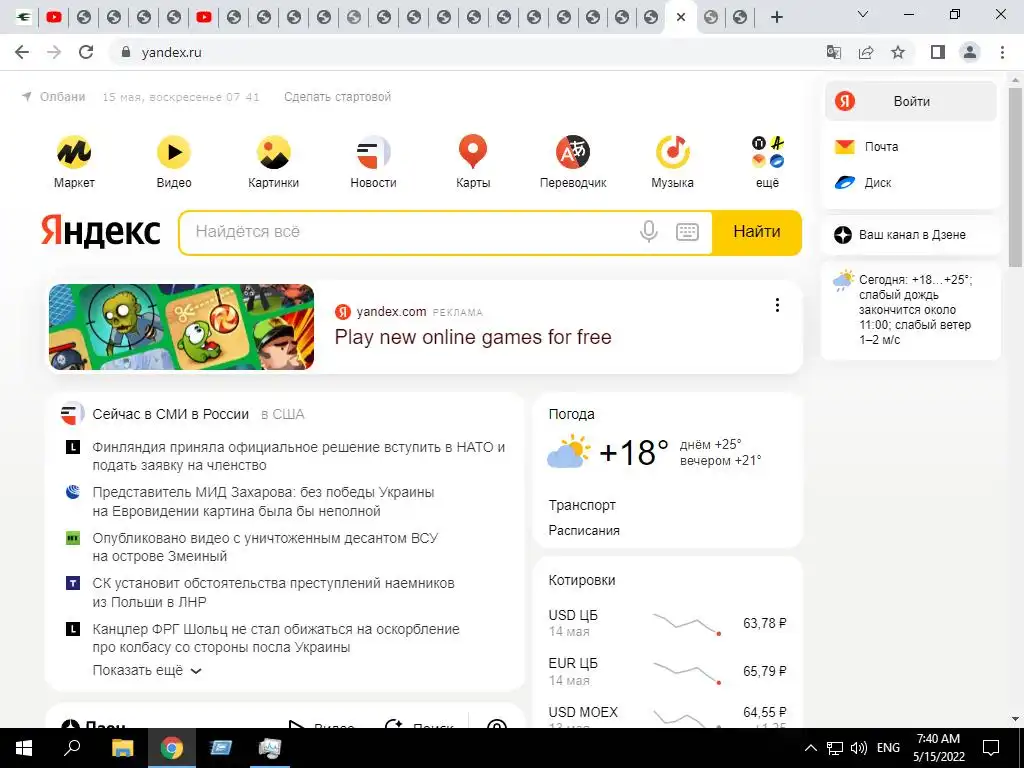
Task: Open news about остров Змеиный
Action: 265,547
